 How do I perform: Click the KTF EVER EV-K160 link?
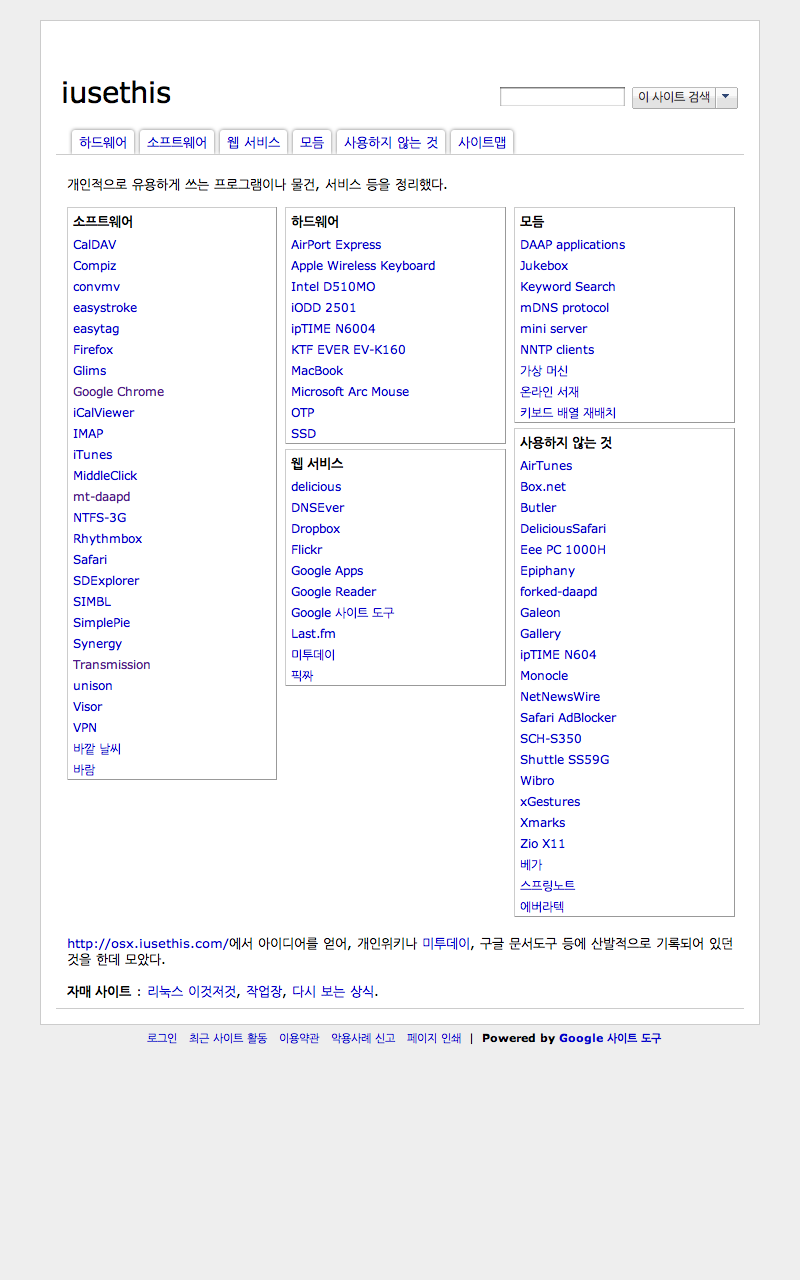tap(348, 350)
